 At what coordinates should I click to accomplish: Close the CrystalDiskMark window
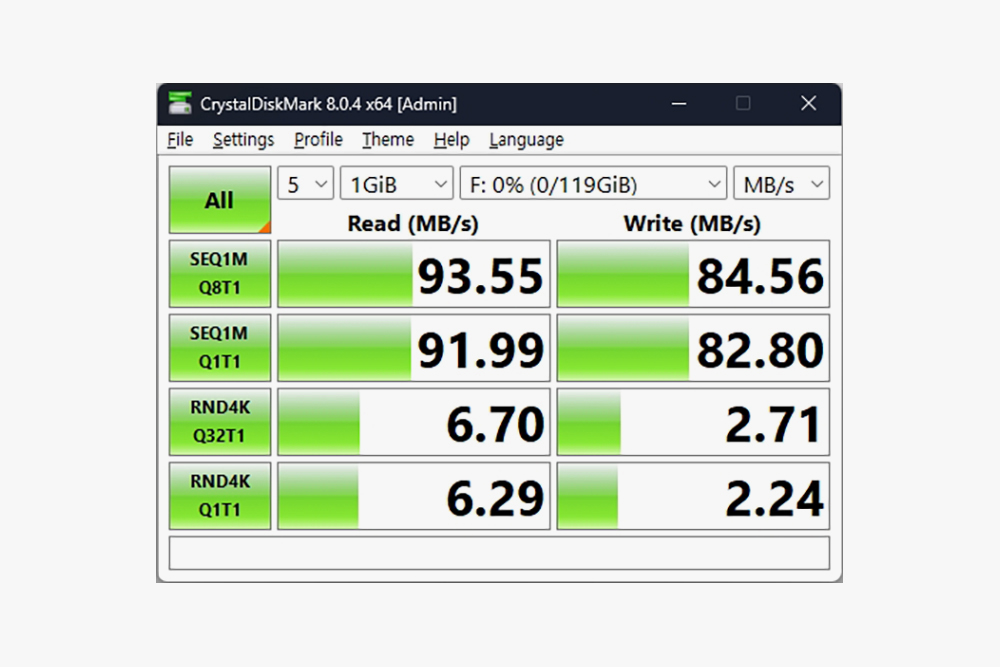809,103
